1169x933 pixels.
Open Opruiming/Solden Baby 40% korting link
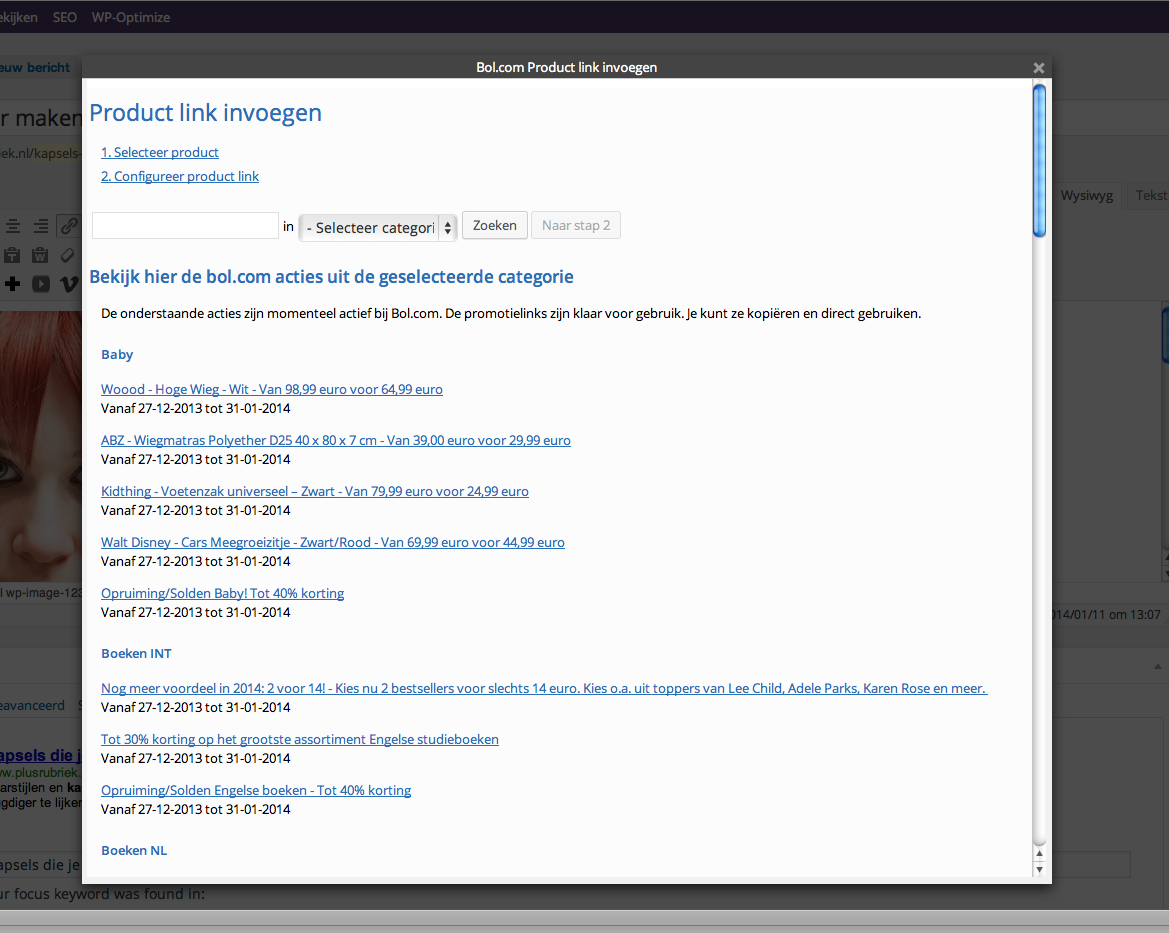point(222,594)
